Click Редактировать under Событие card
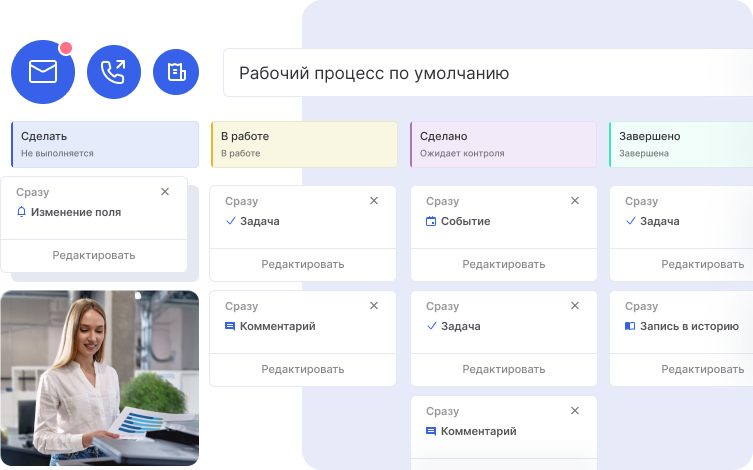This screenshot has height=470, width=753. [x=504, y=264]
